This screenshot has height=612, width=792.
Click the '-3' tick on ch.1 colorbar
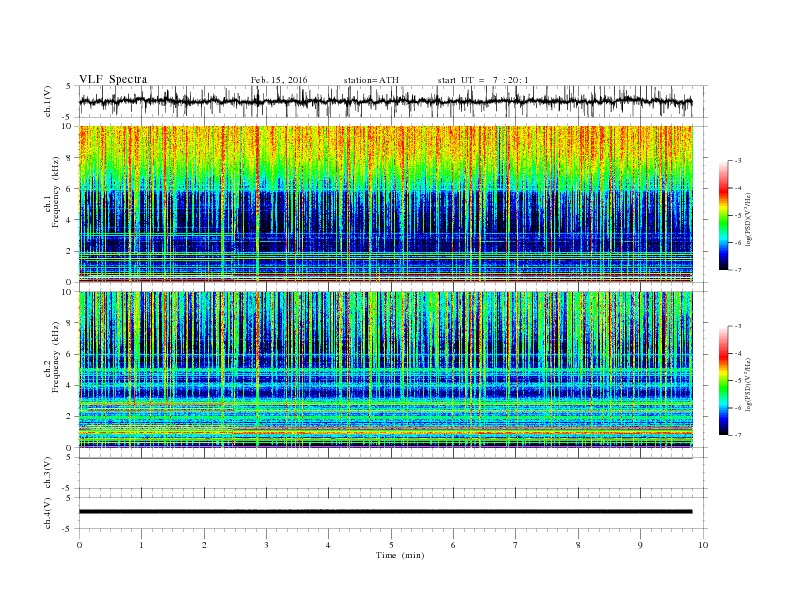click(x=738, y=161)
